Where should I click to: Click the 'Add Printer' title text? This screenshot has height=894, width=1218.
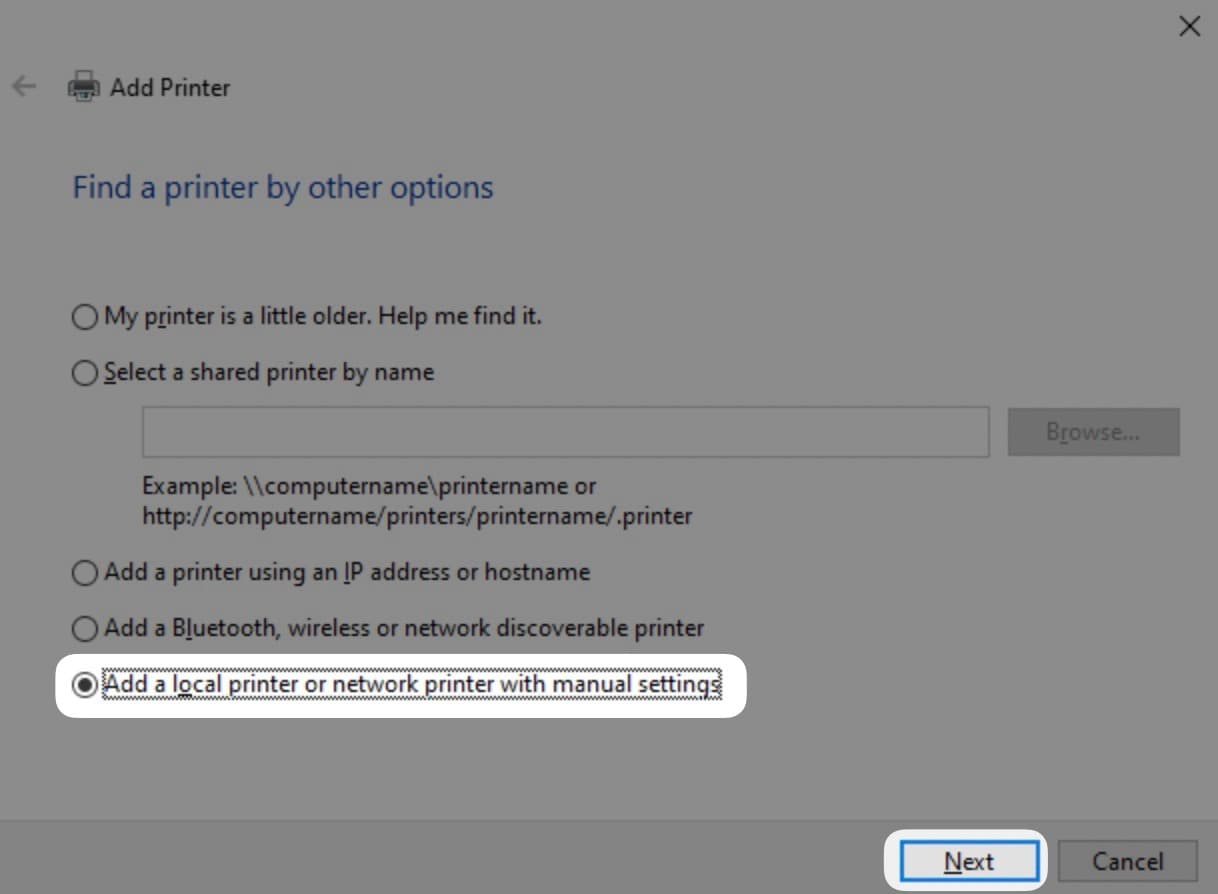170,88
